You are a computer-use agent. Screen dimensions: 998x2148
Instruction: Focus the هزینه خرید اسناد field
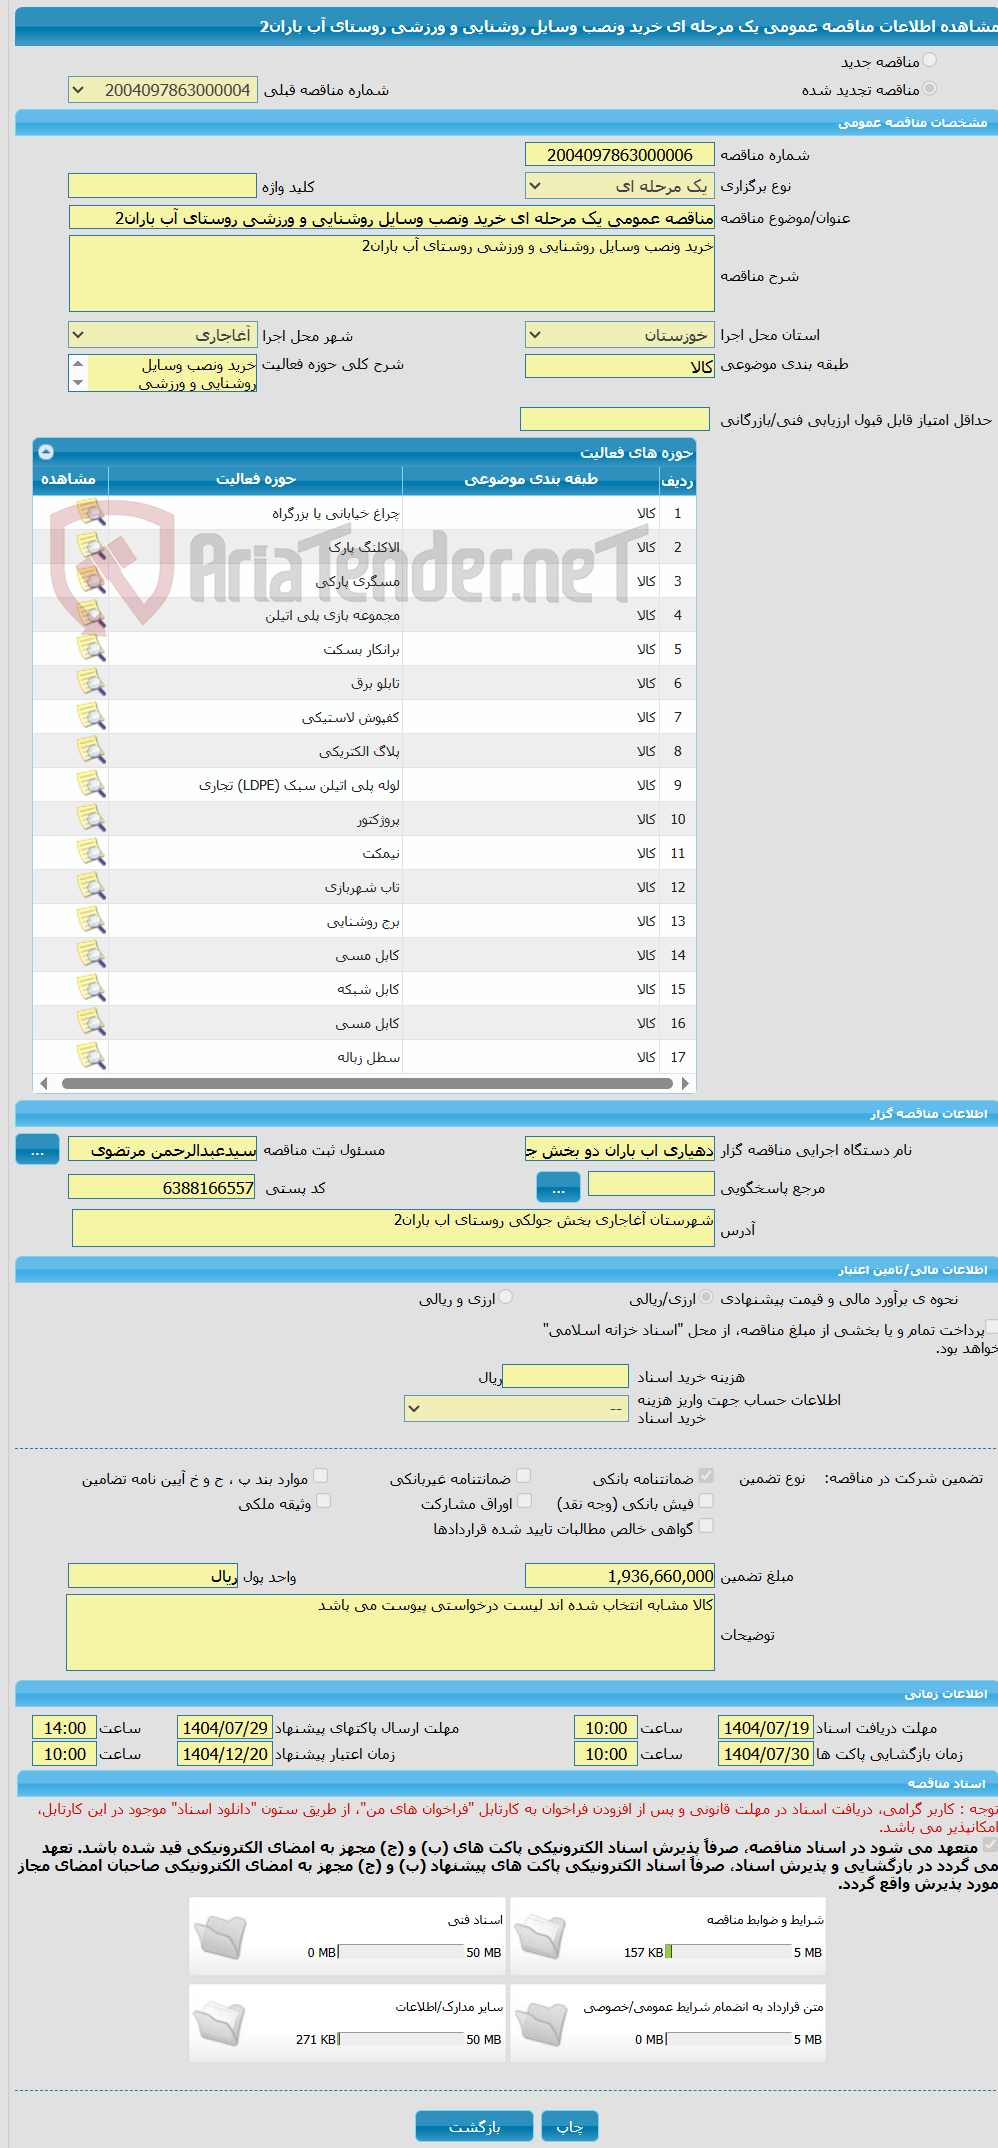(565, 1377)
